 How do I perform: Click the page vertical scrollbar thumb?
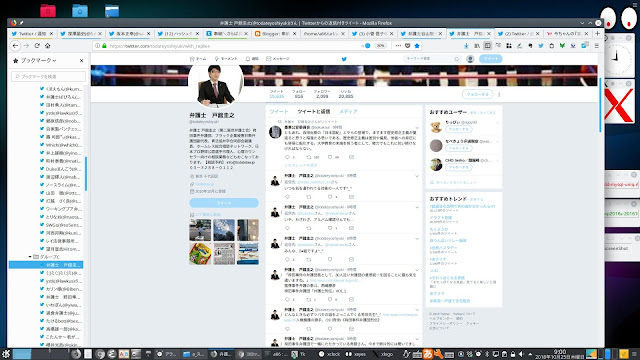point(600,104)
